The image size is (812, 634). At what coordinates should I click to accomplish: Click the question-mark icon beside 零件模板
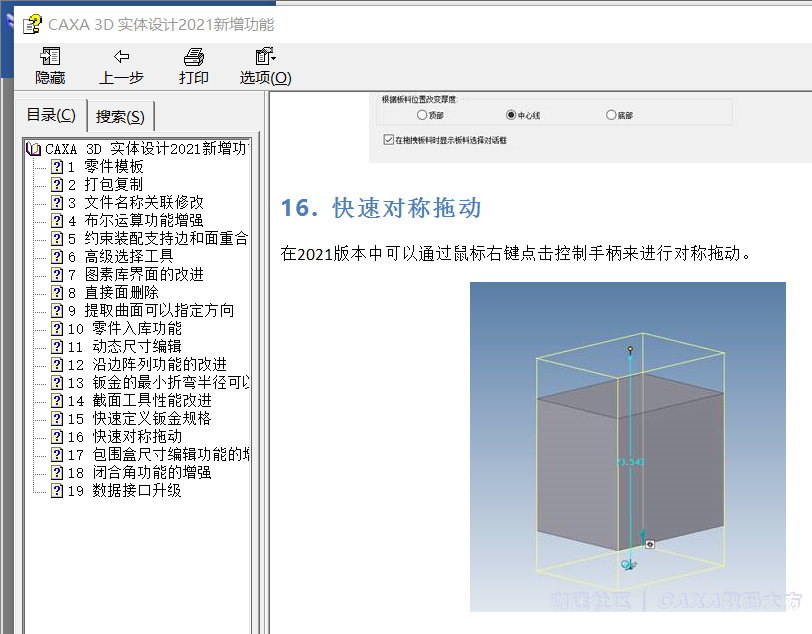pyautogui.click(x=57, y=167)
